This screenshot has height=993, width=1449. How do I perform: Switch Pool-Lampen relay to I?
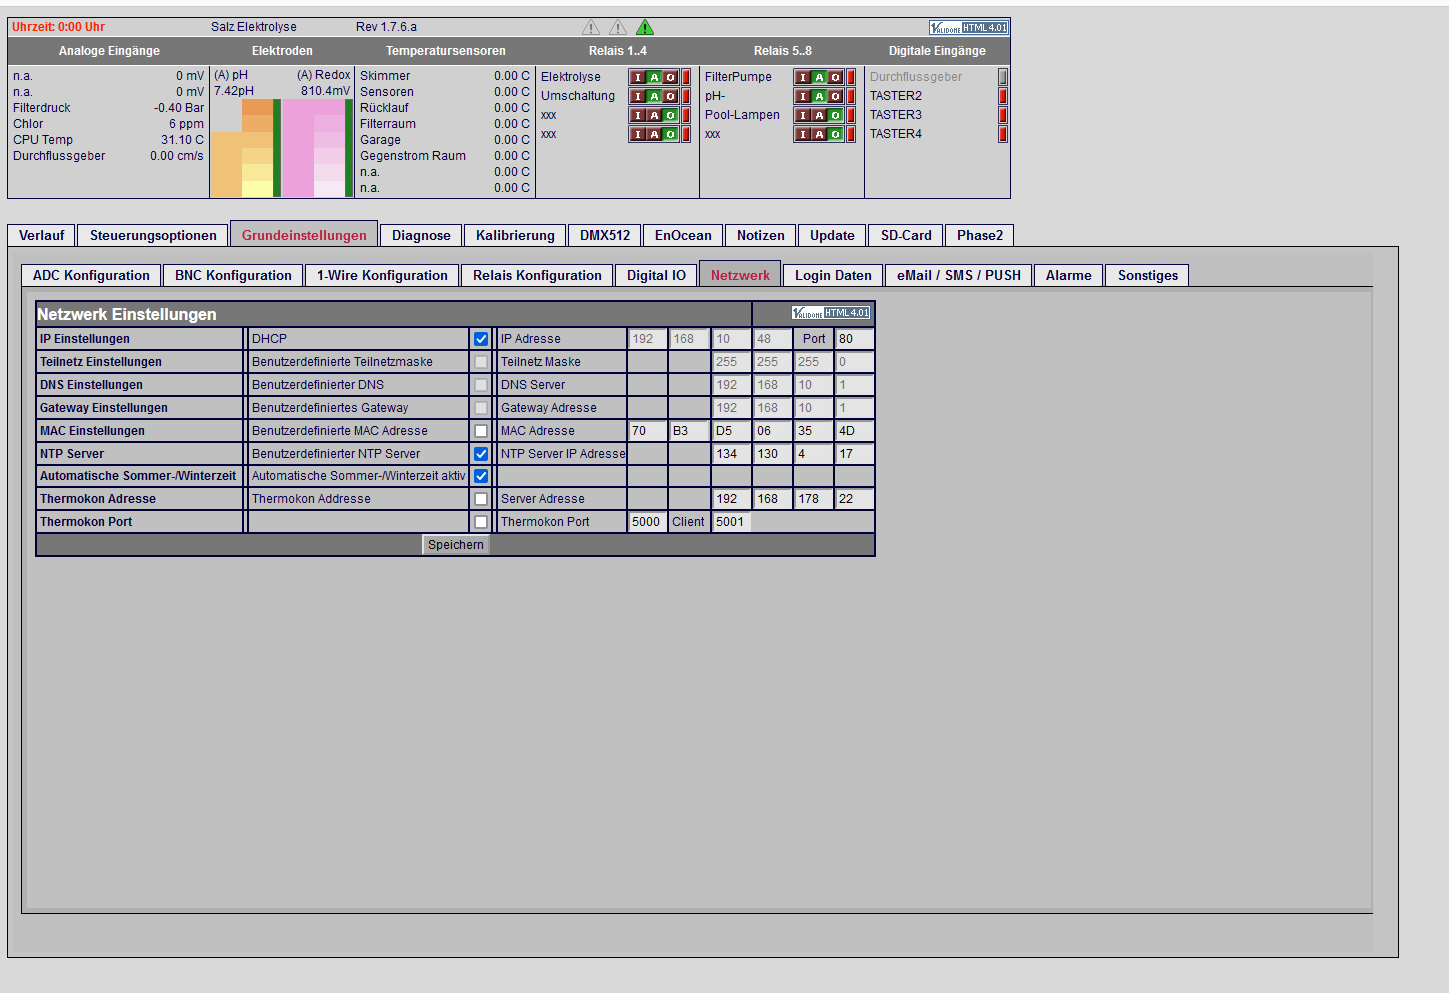click(x=803, y=115)
